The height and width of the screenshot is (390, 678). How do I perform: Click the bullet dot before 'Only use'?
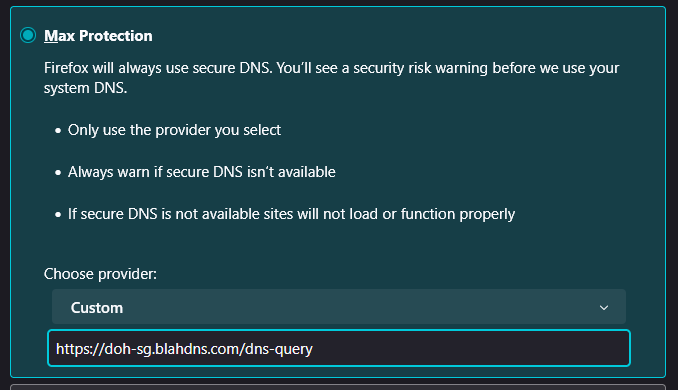click(58, 131)
